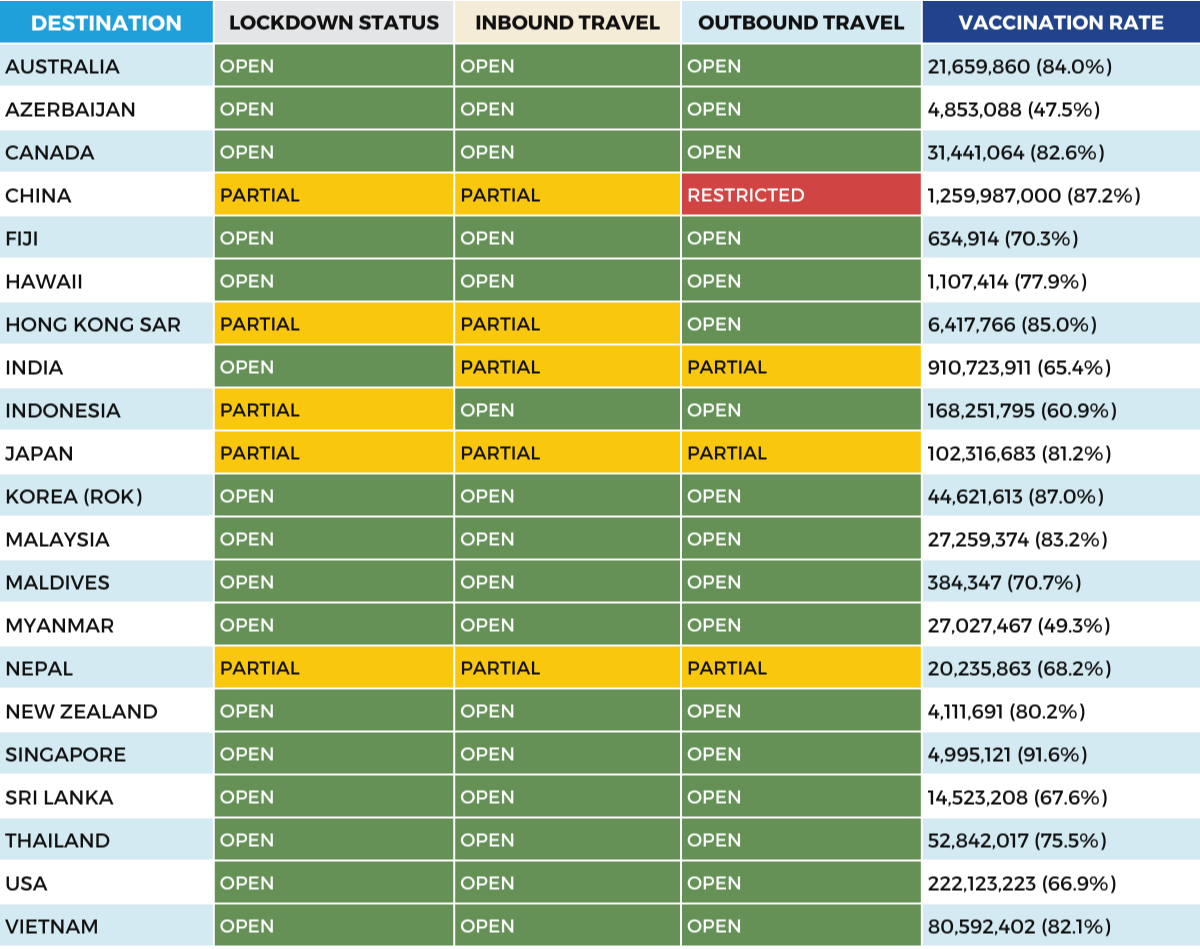Click India's PARTIAL outbound travel cell
The image size is (1200, 949).
coord(801,367)
